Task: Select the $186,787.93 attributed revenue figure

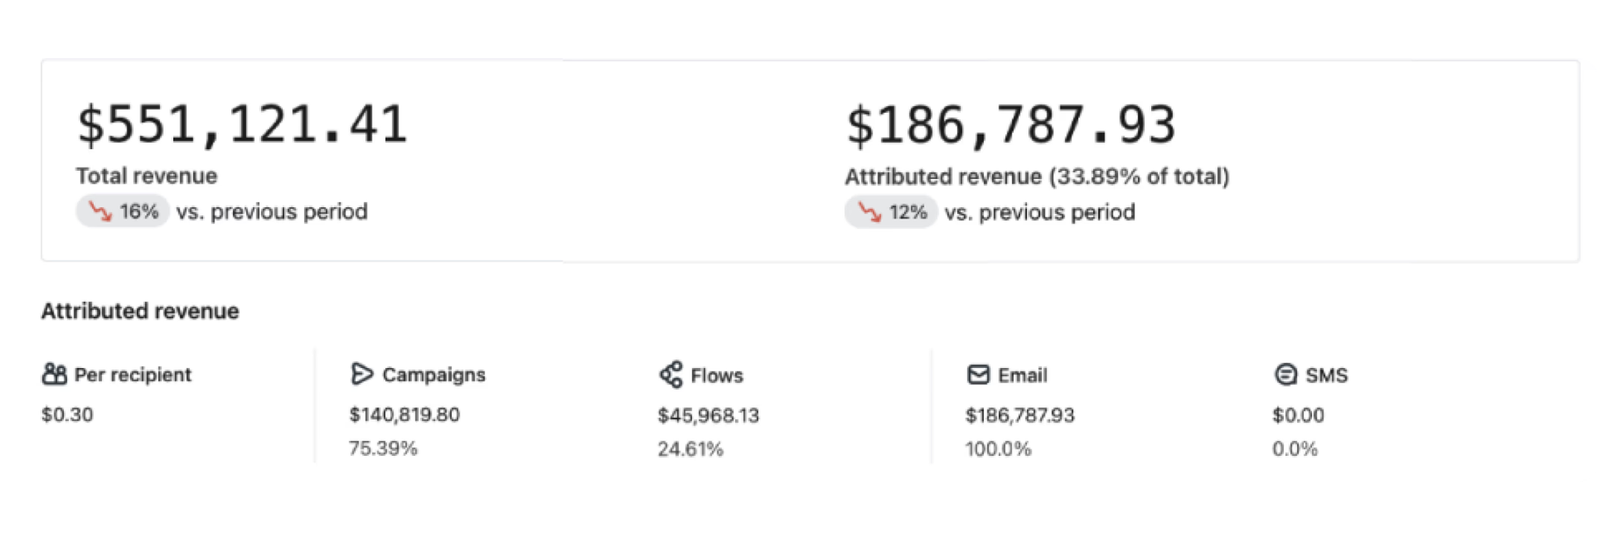Action: point(1010,125)
